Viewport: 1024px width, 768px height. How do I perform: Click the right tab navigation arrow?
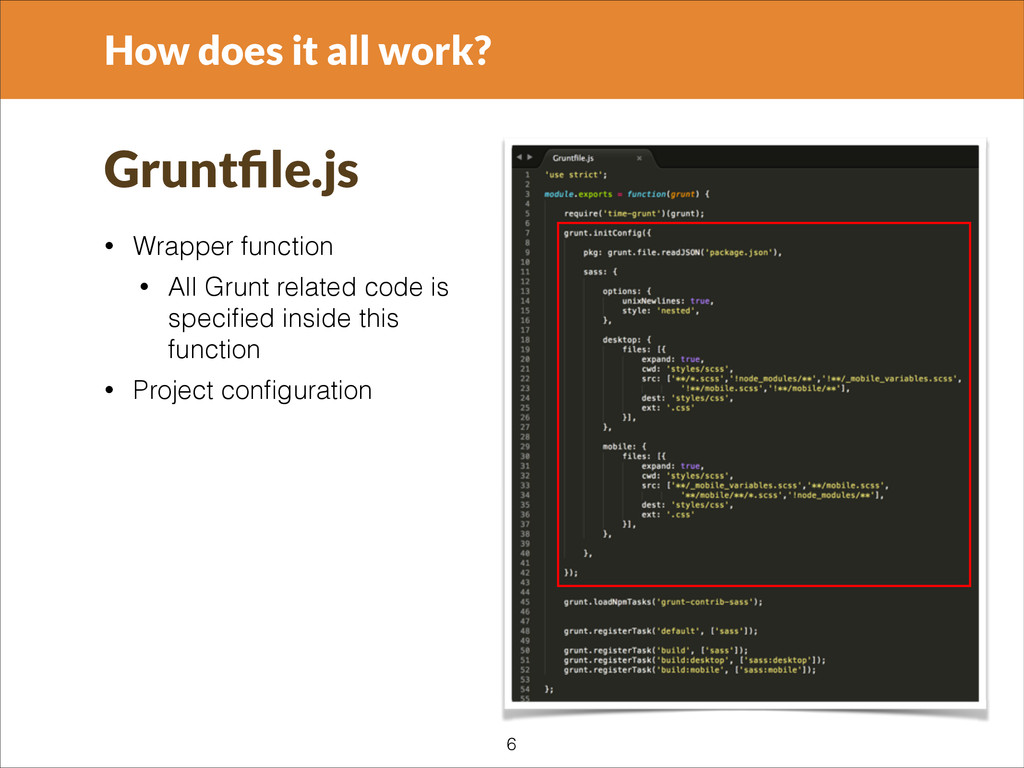pyautogui.click(x=530, y=157)
